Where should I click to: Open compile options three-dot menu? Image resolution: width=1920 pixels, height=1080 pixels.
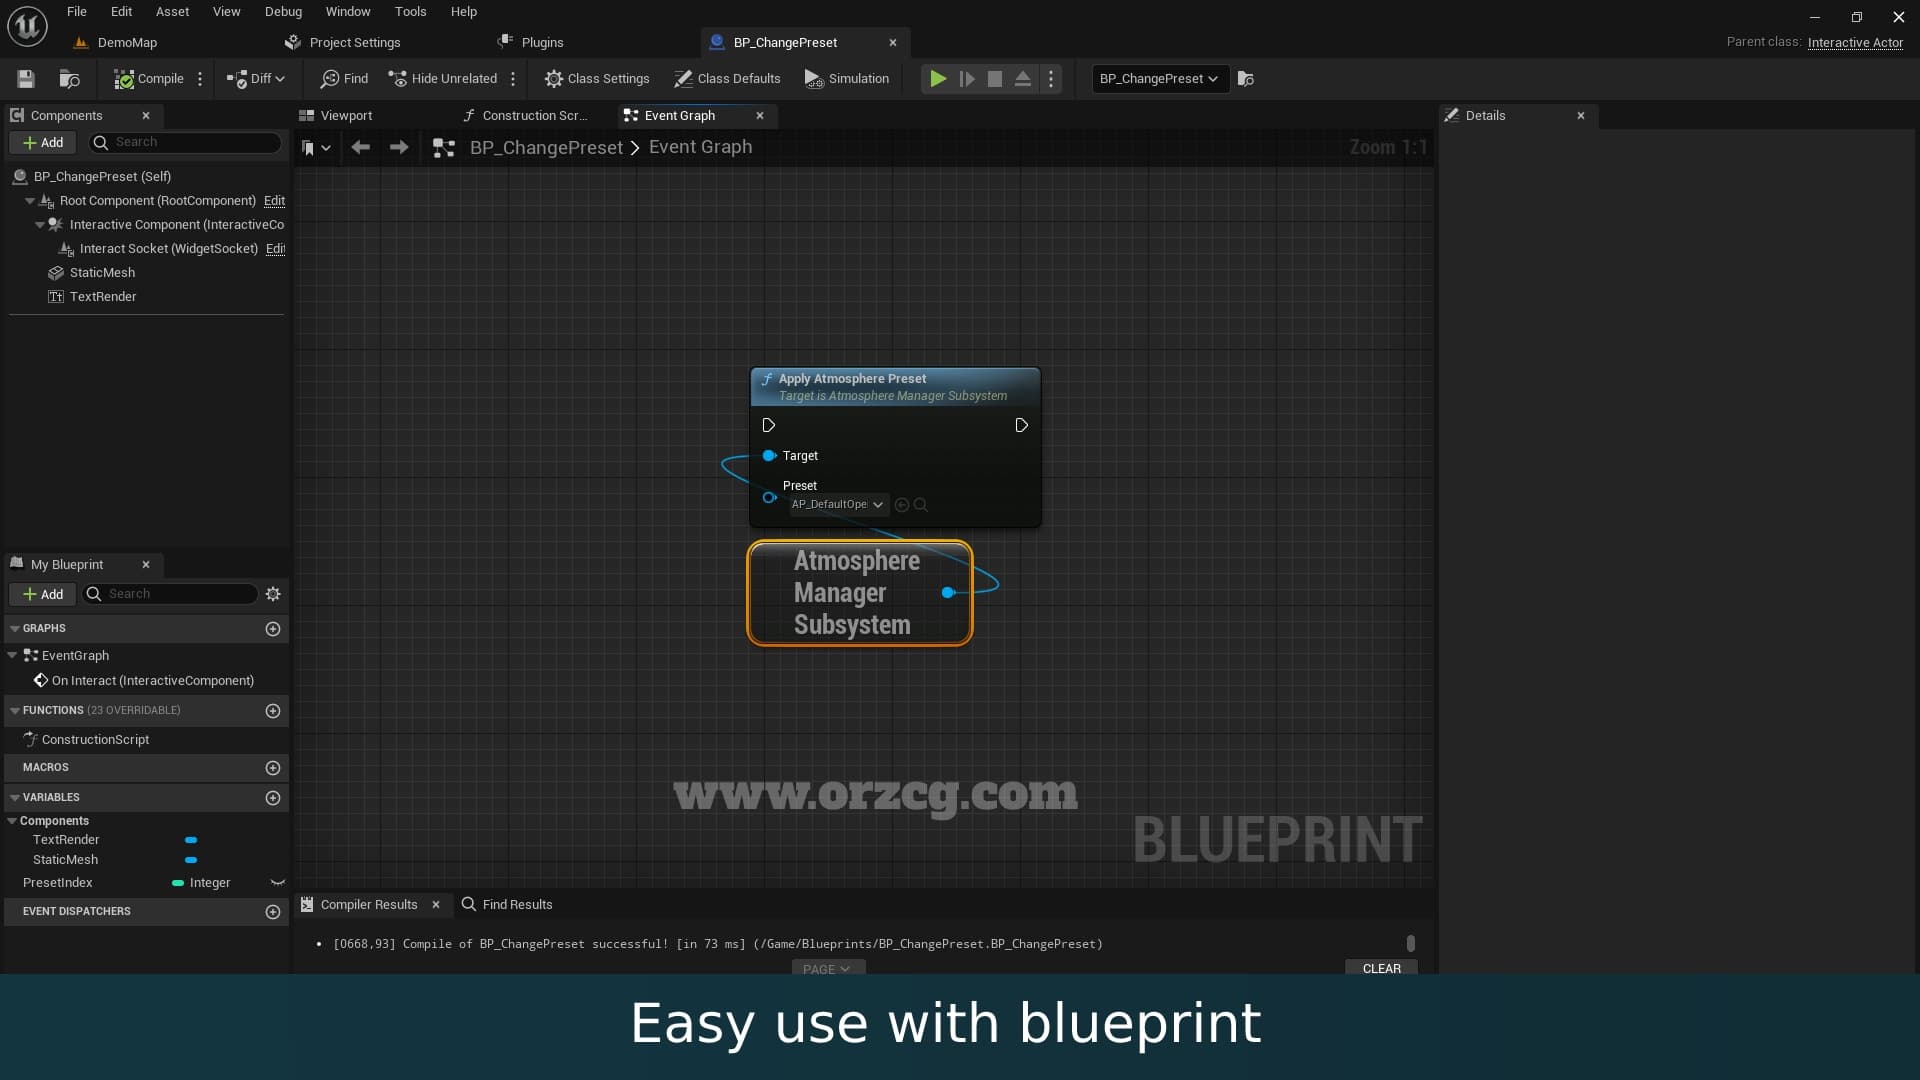coord(200,79)
